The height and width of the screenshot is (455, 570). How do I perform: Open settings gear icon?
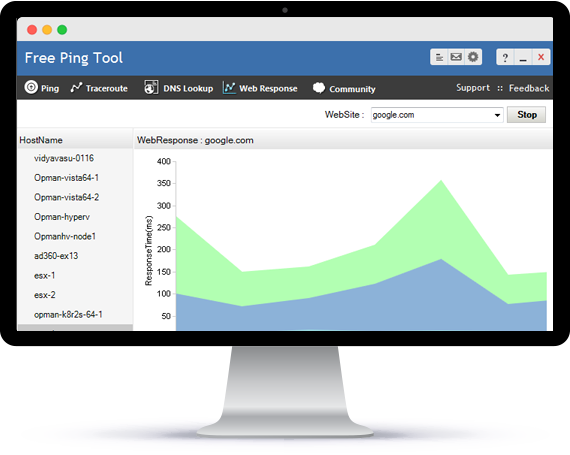point(473,57)
